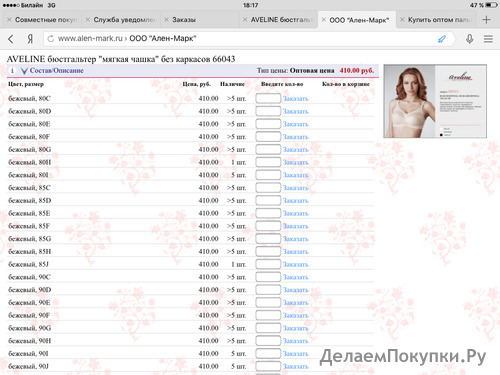Click Заказать for бежевый, 90J

tap(295, 366)
